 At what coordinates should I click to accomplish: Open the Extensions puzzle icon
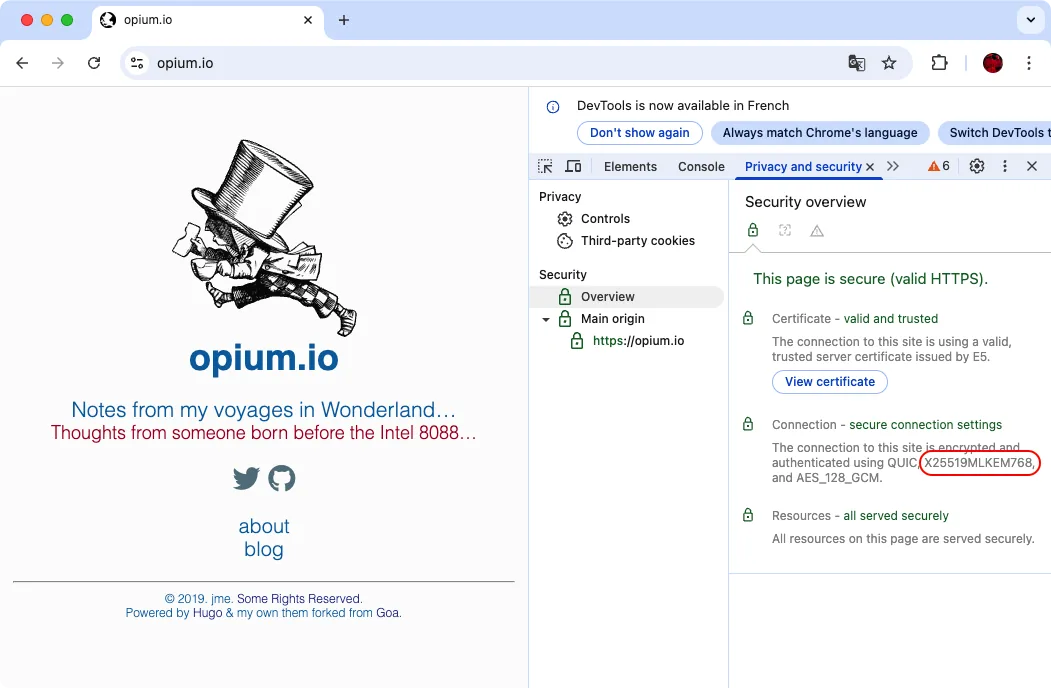tap(939, 63)
